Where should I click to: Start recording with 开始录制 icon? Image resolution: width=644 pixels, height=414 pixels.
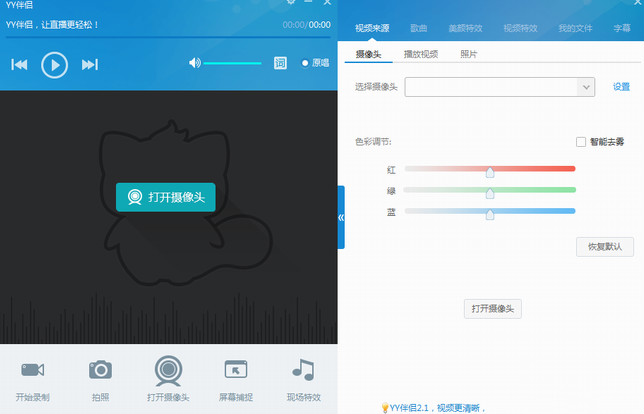click(32, 379)
